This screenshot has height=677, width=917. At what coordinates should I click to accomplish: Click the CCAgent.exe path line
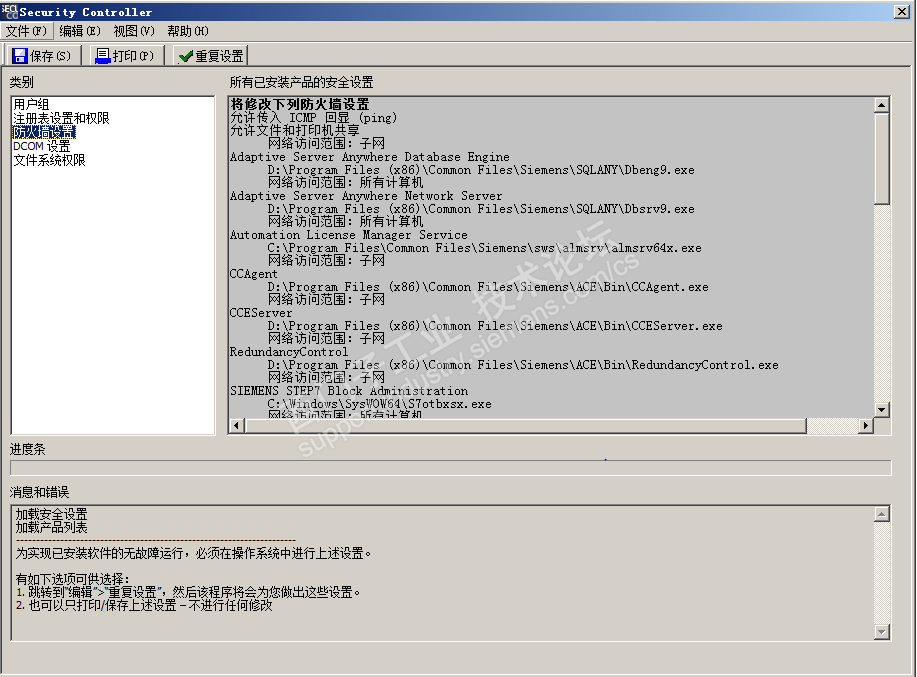tap(488, 286)
